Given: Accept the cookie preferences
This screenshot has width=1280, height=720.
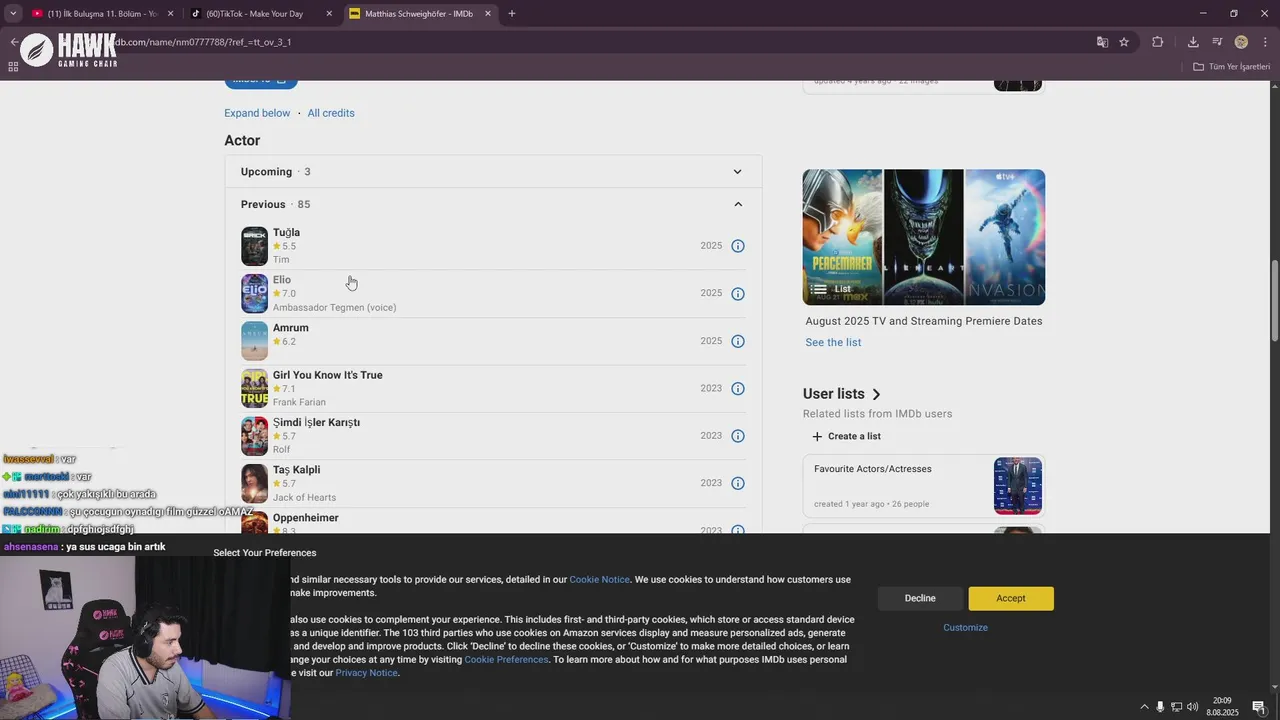Looking at the screenshot, I should 1011,599.
